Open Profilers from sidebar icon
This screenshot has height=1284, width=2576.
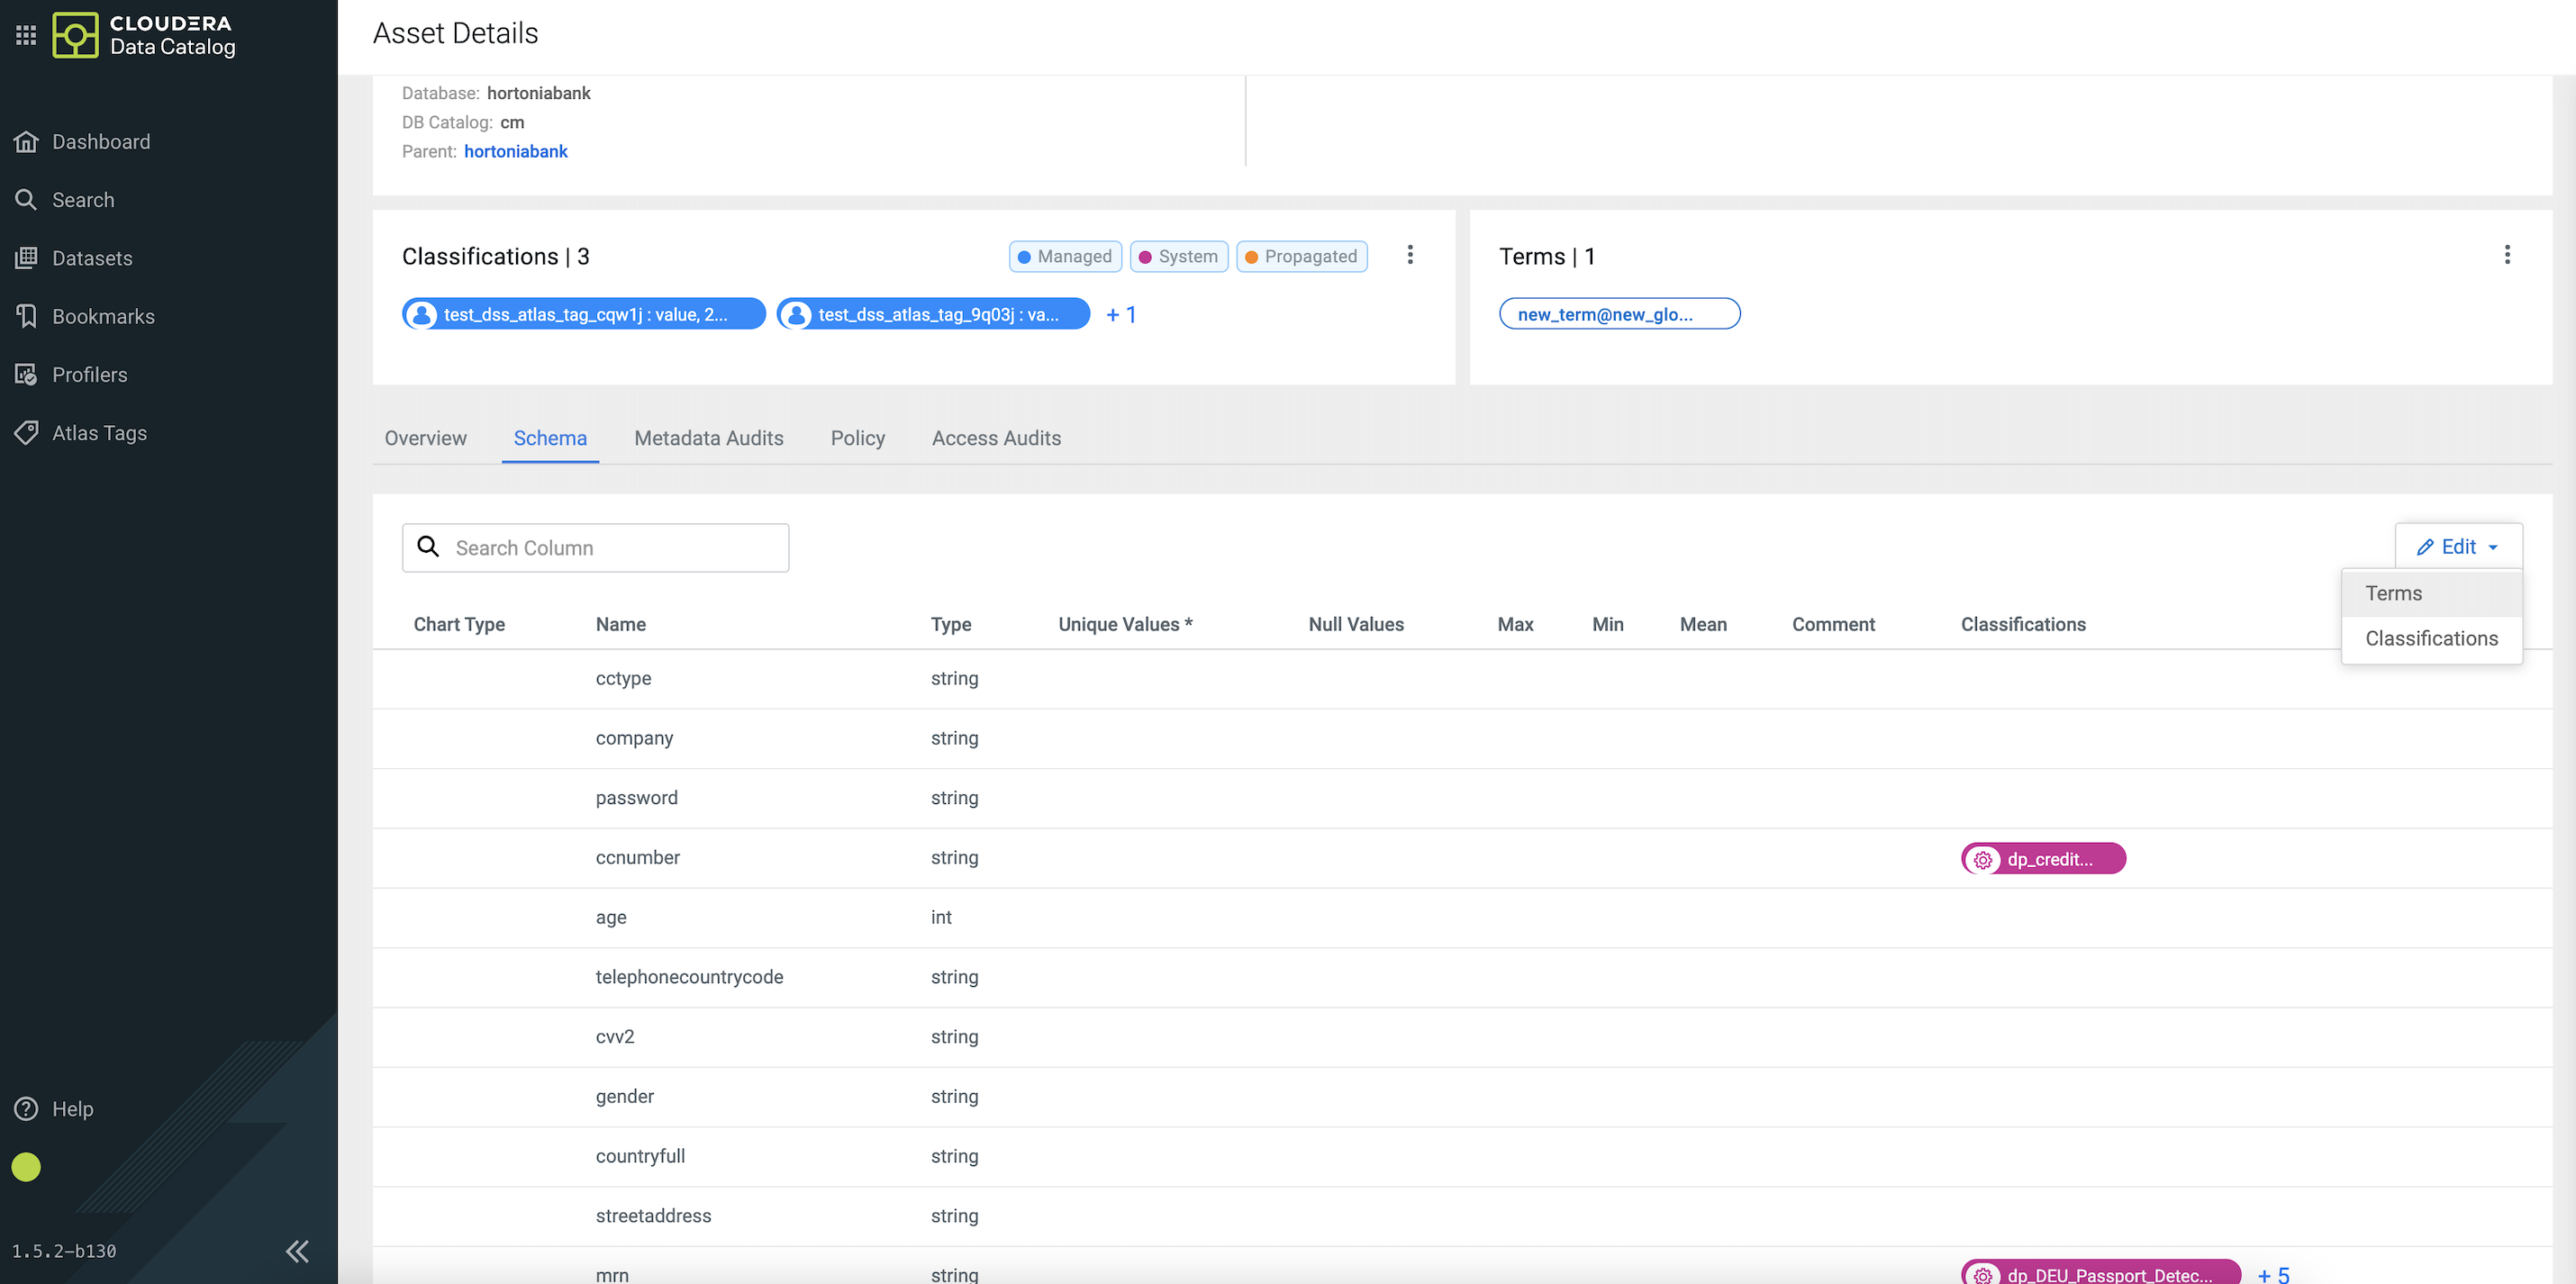(26, 375)
